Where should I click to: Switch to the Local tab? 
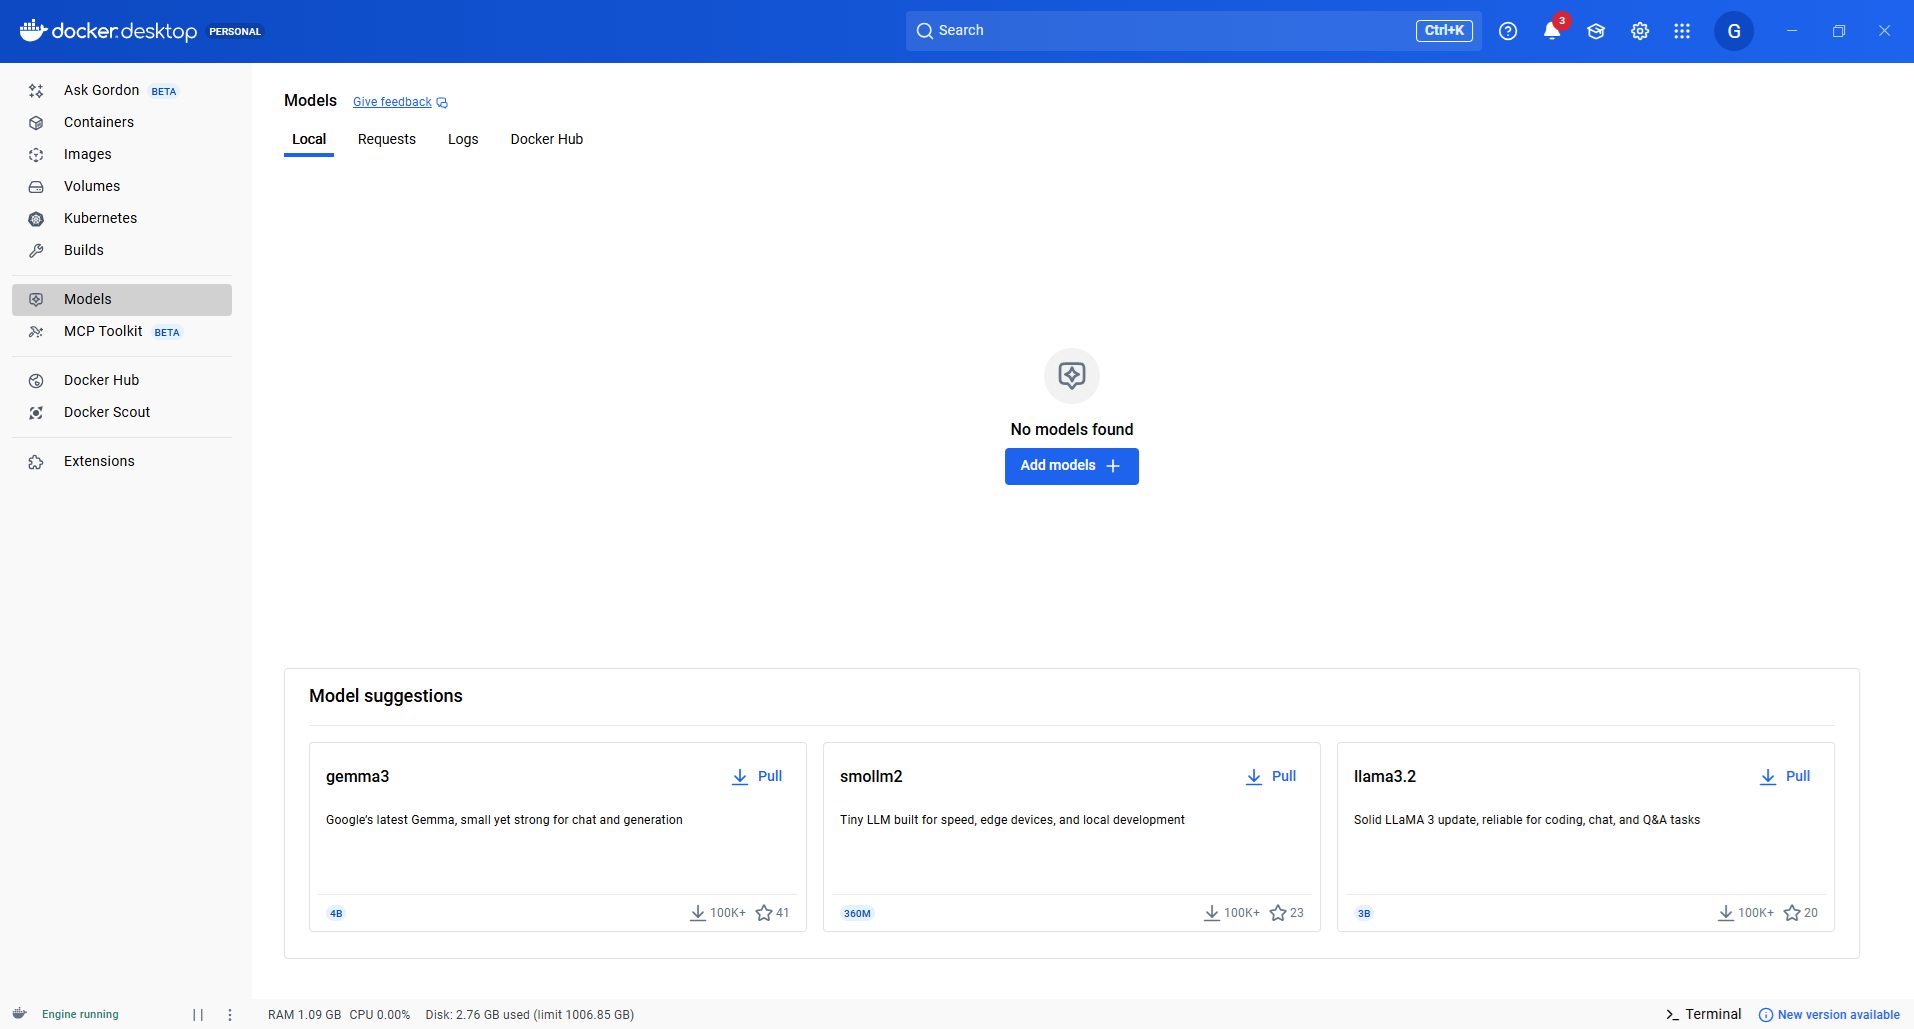point(309,140)
